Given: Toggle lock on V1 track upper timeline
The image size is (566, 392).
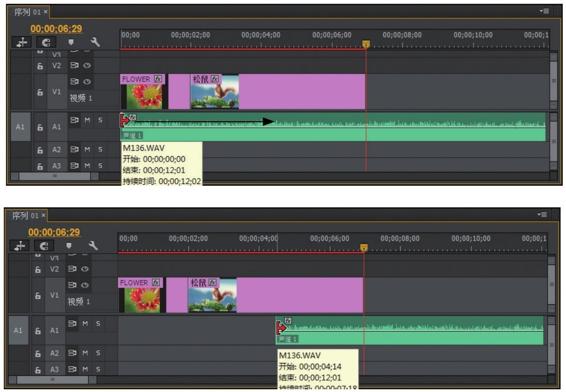Looking at the screenshot, I should pos(40,92).
